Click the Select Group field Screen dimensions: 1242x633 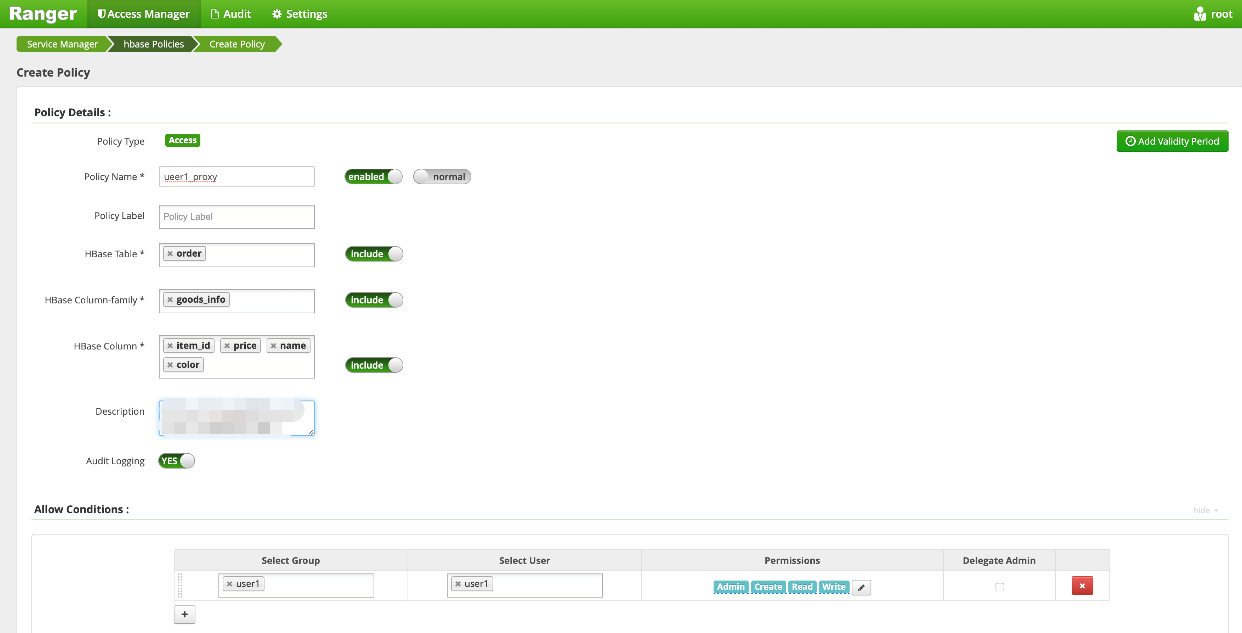pos(296,585)
